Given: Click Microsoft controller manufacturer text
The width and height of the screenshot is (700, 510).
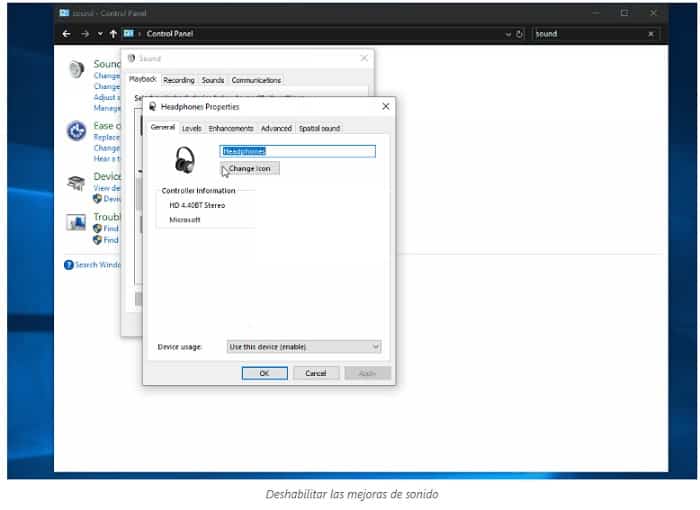Looking at the screenshot, I should point(185,220).
